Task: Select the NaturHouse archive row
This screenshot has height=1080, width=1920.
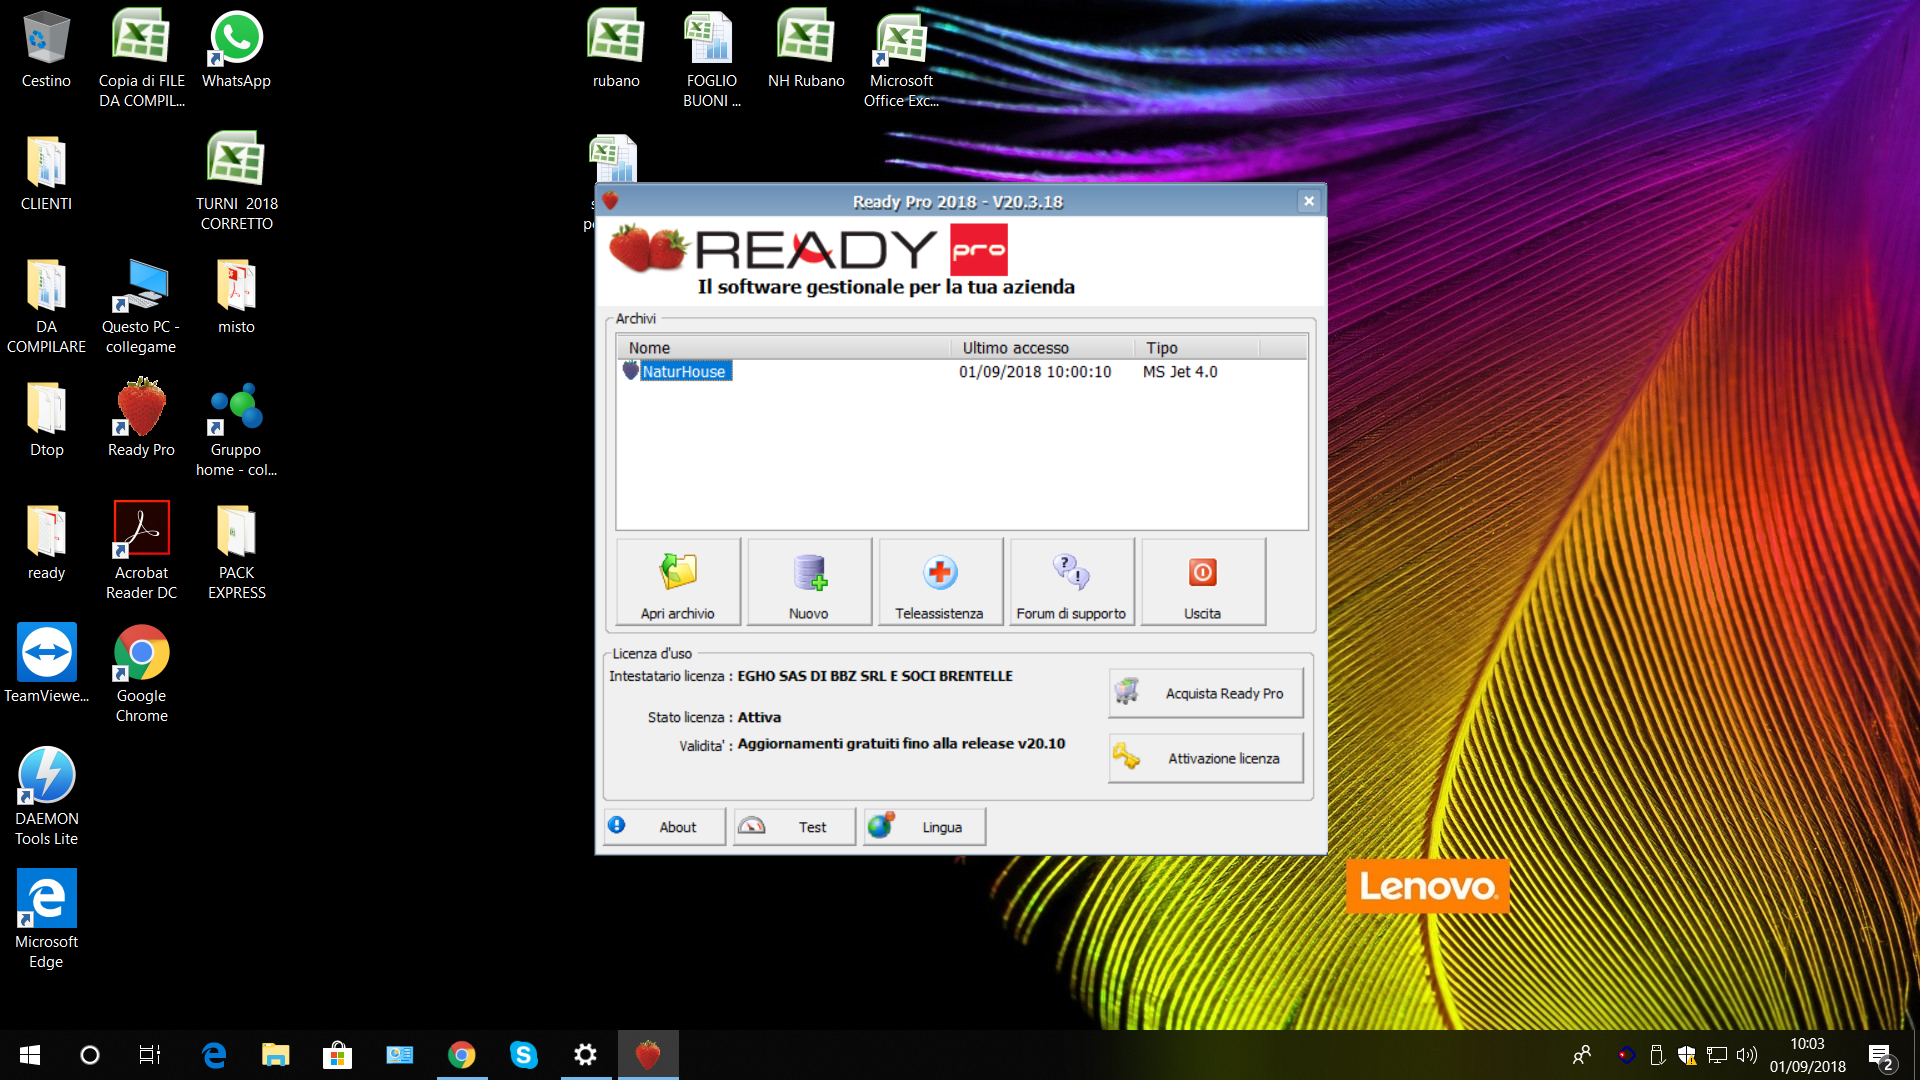Action: click(961, 372)
